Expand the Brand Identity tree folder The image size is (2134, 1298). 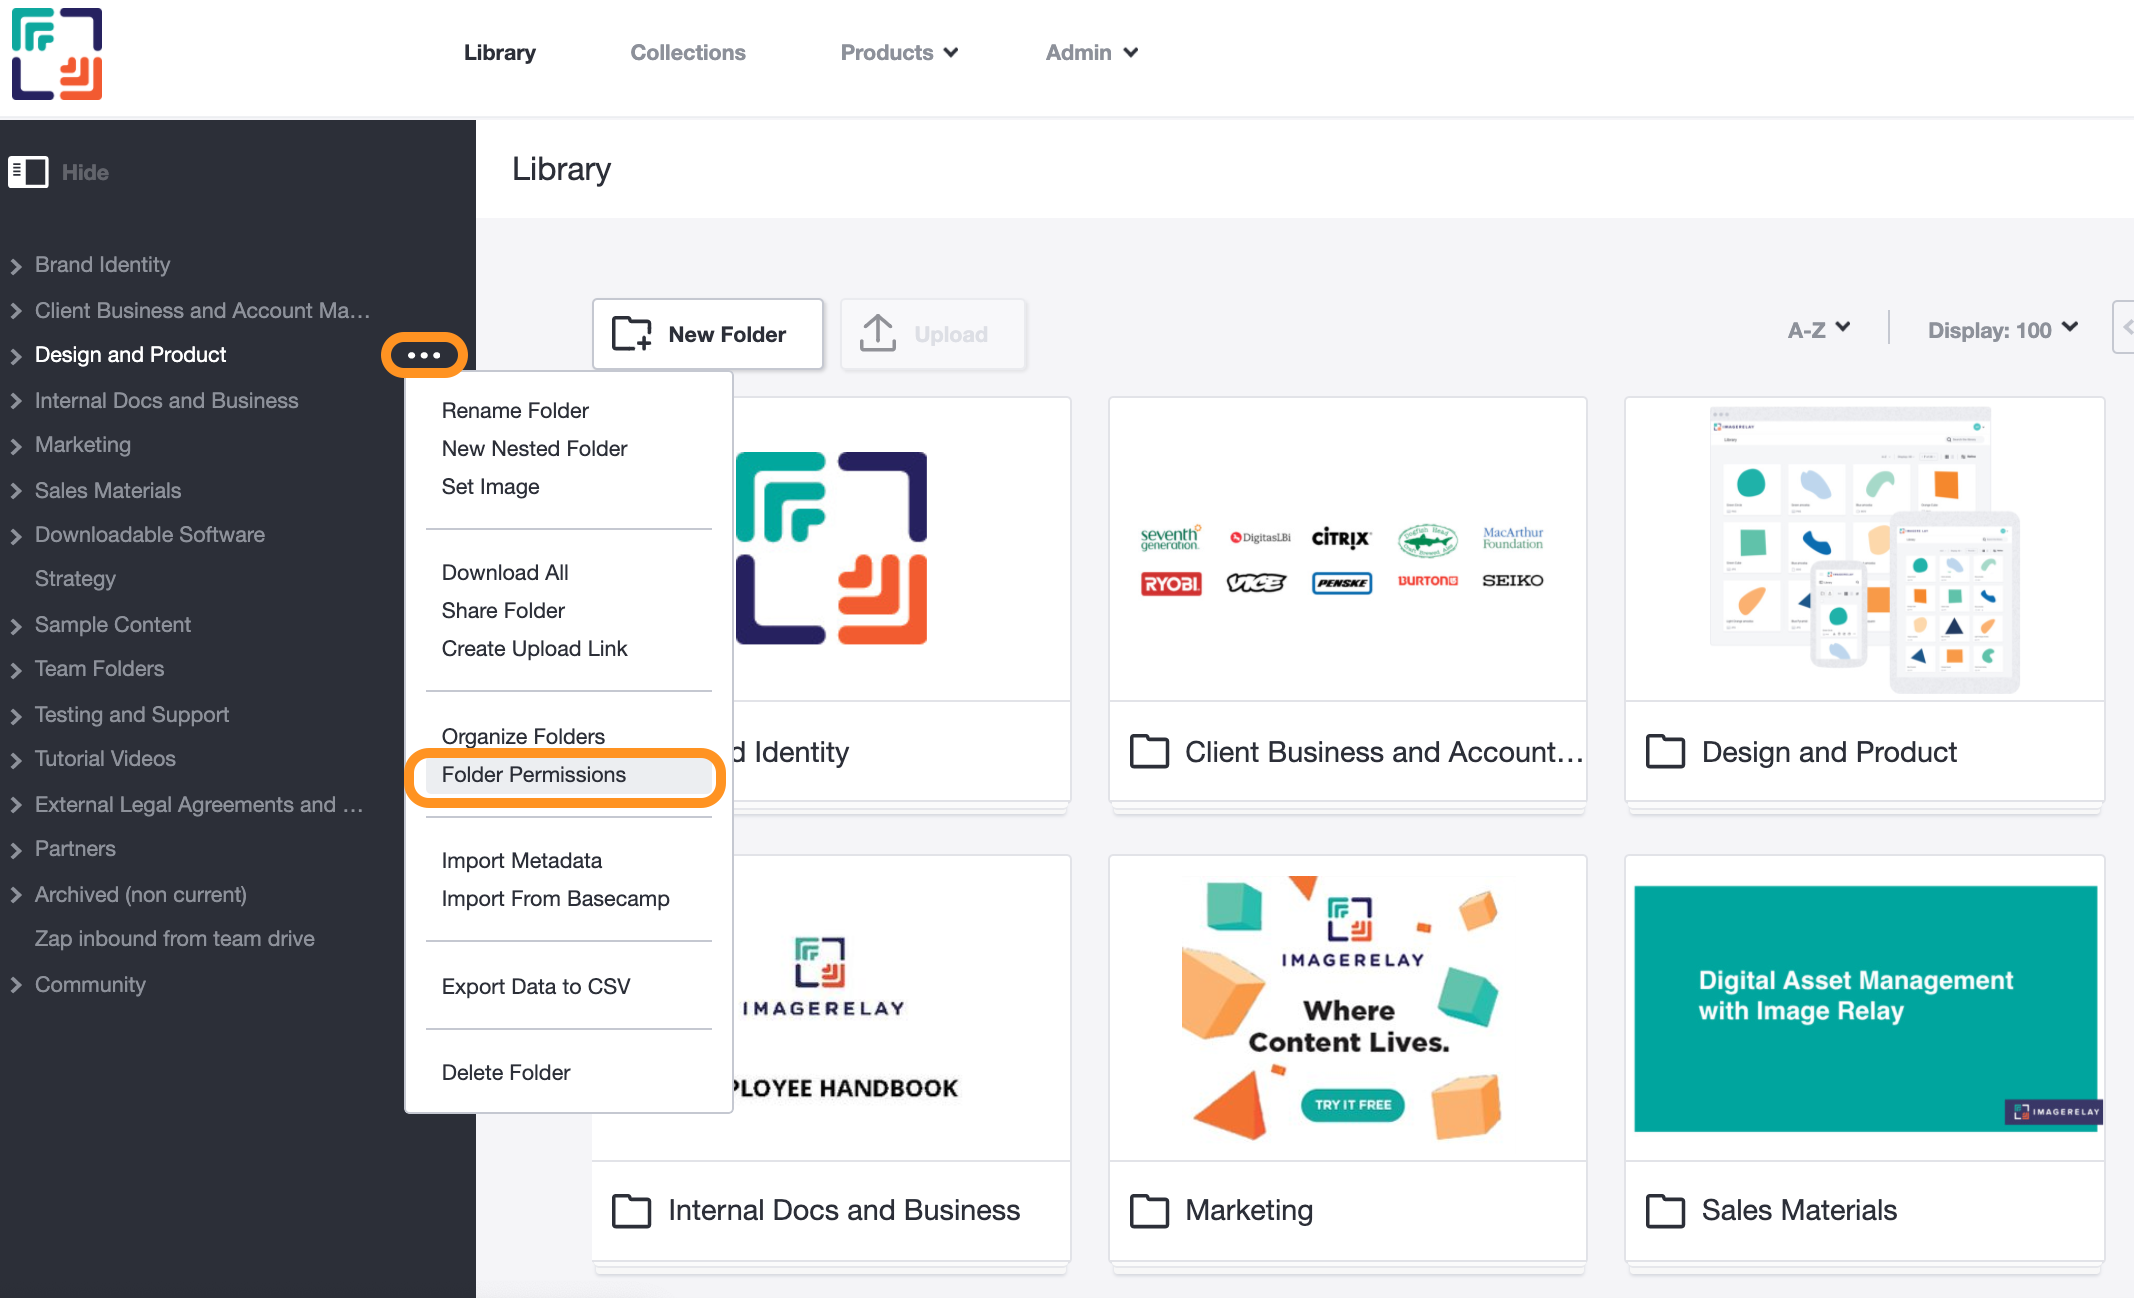[16, 266]
